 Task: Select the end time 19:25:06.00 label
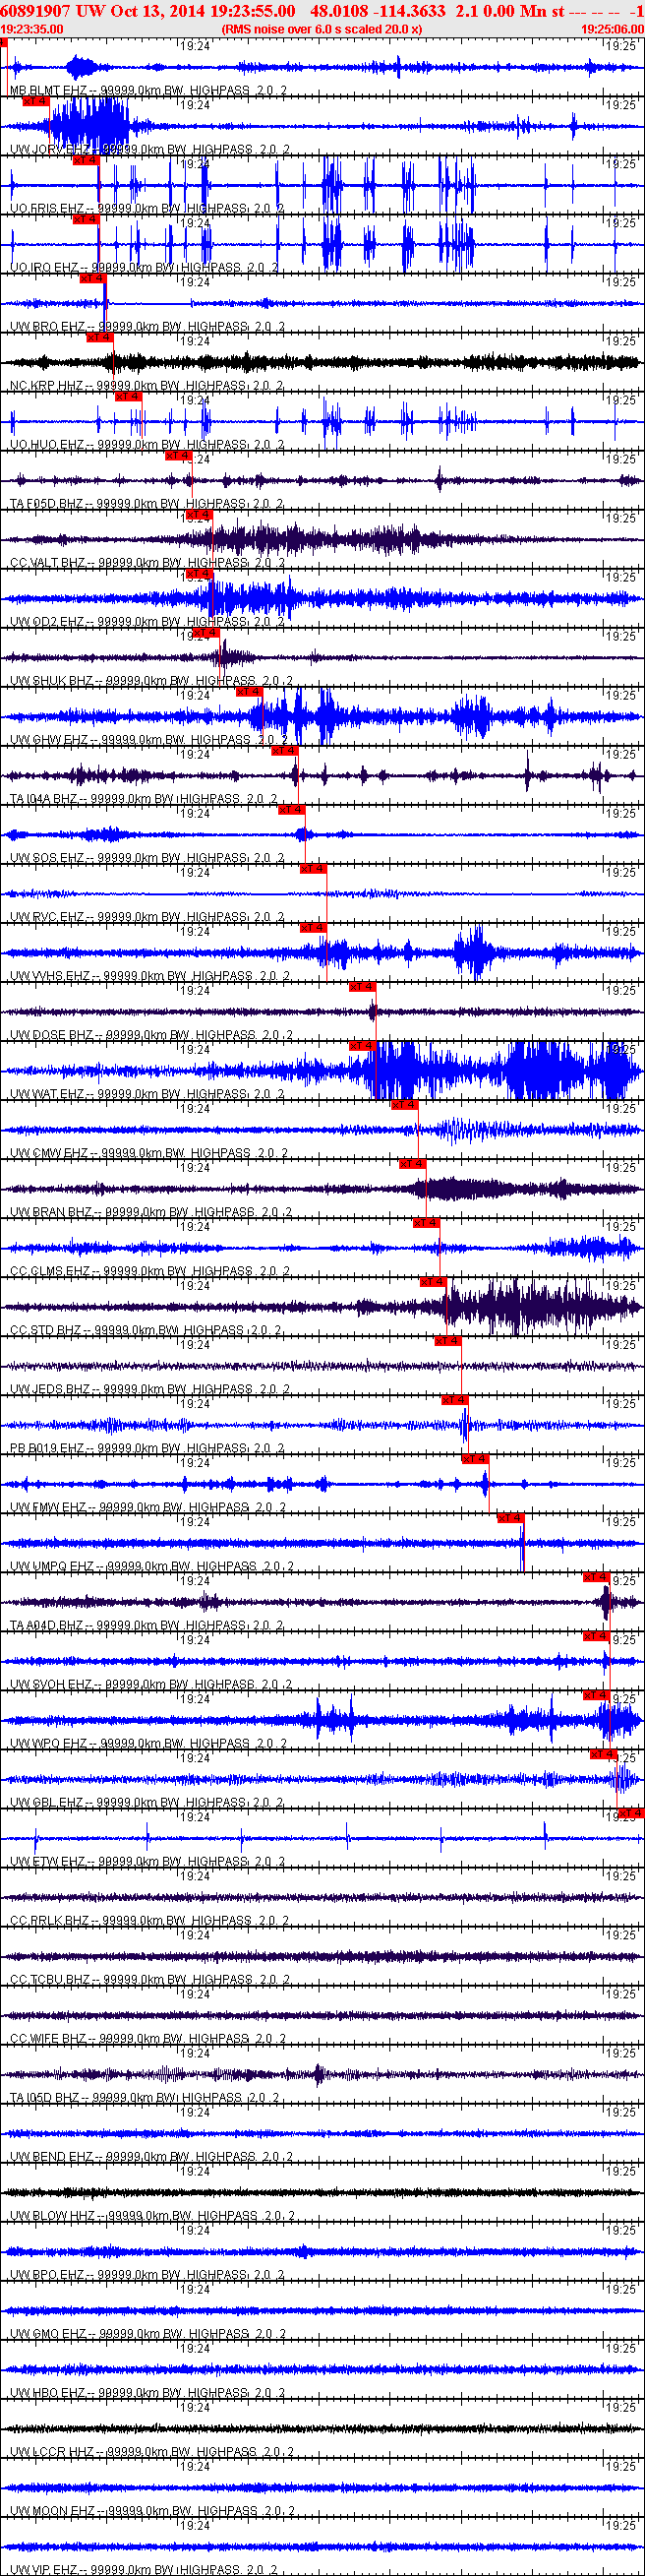pos(612,29)
